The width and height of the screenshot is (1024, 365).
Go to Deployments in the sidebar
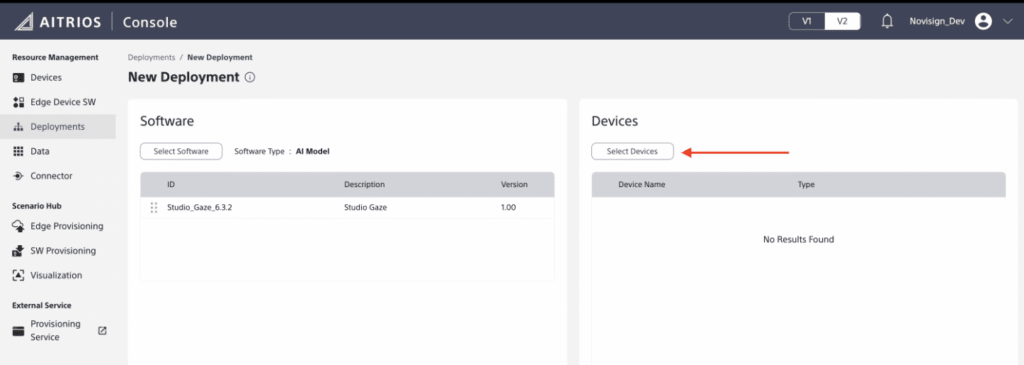[x=57, y=127]
